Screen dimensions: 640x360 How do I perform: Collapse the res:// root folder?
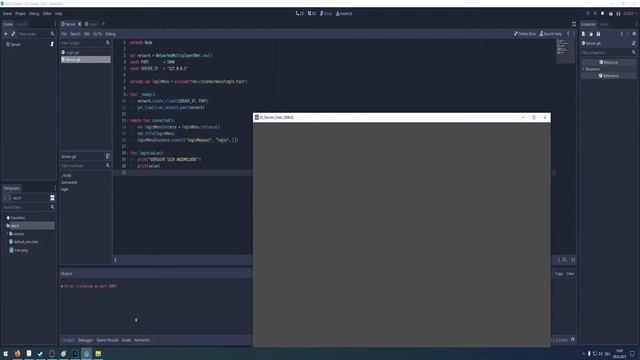(6, 225)
